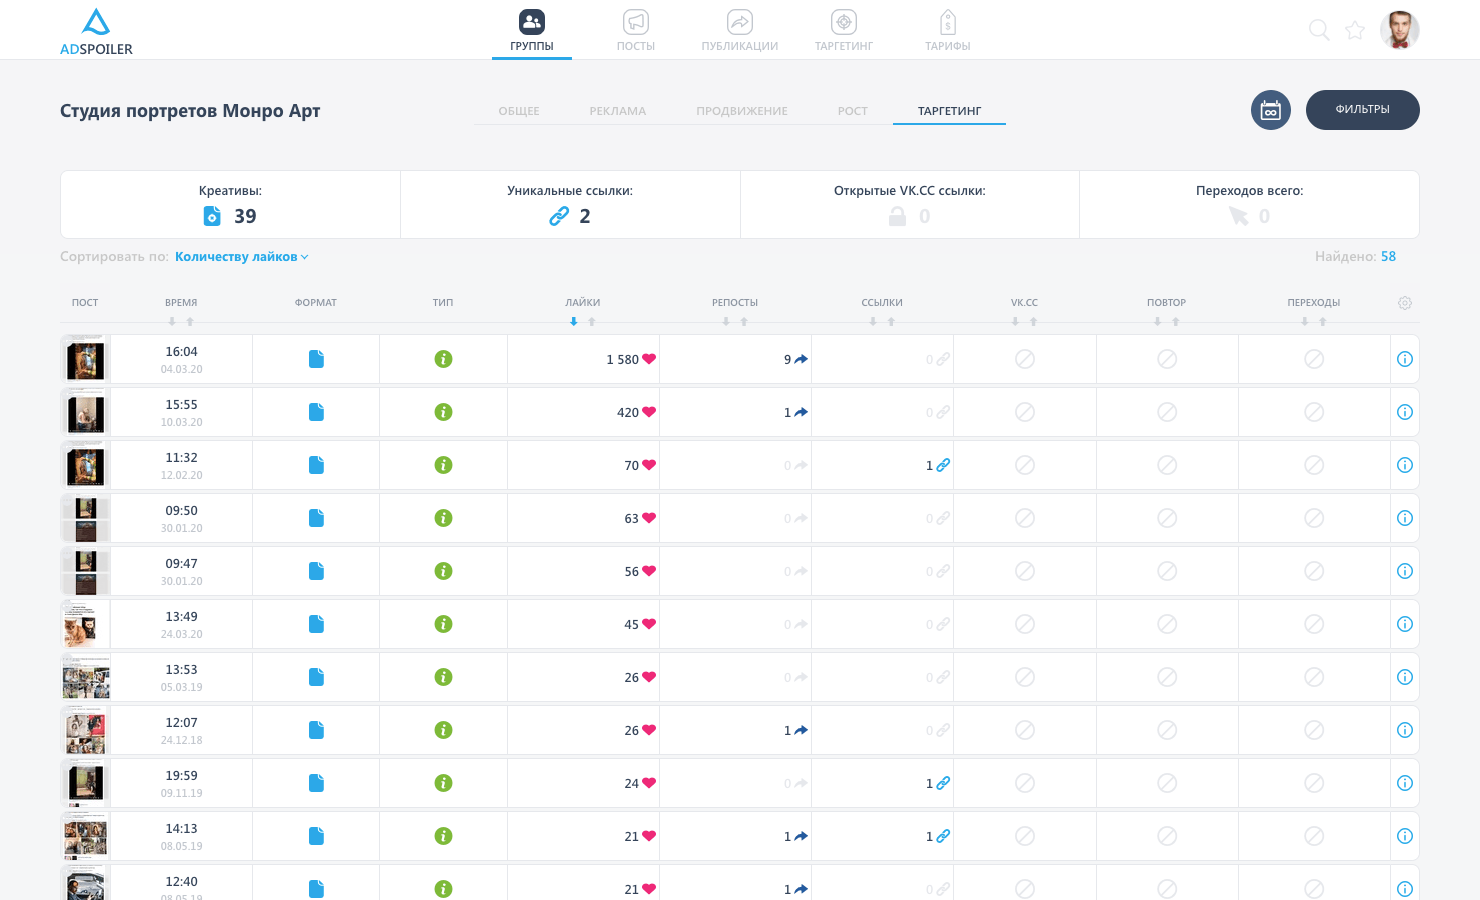Screen dimensions: 1480x900
Task: Open user profile avatar menu
Action: 1399,30
